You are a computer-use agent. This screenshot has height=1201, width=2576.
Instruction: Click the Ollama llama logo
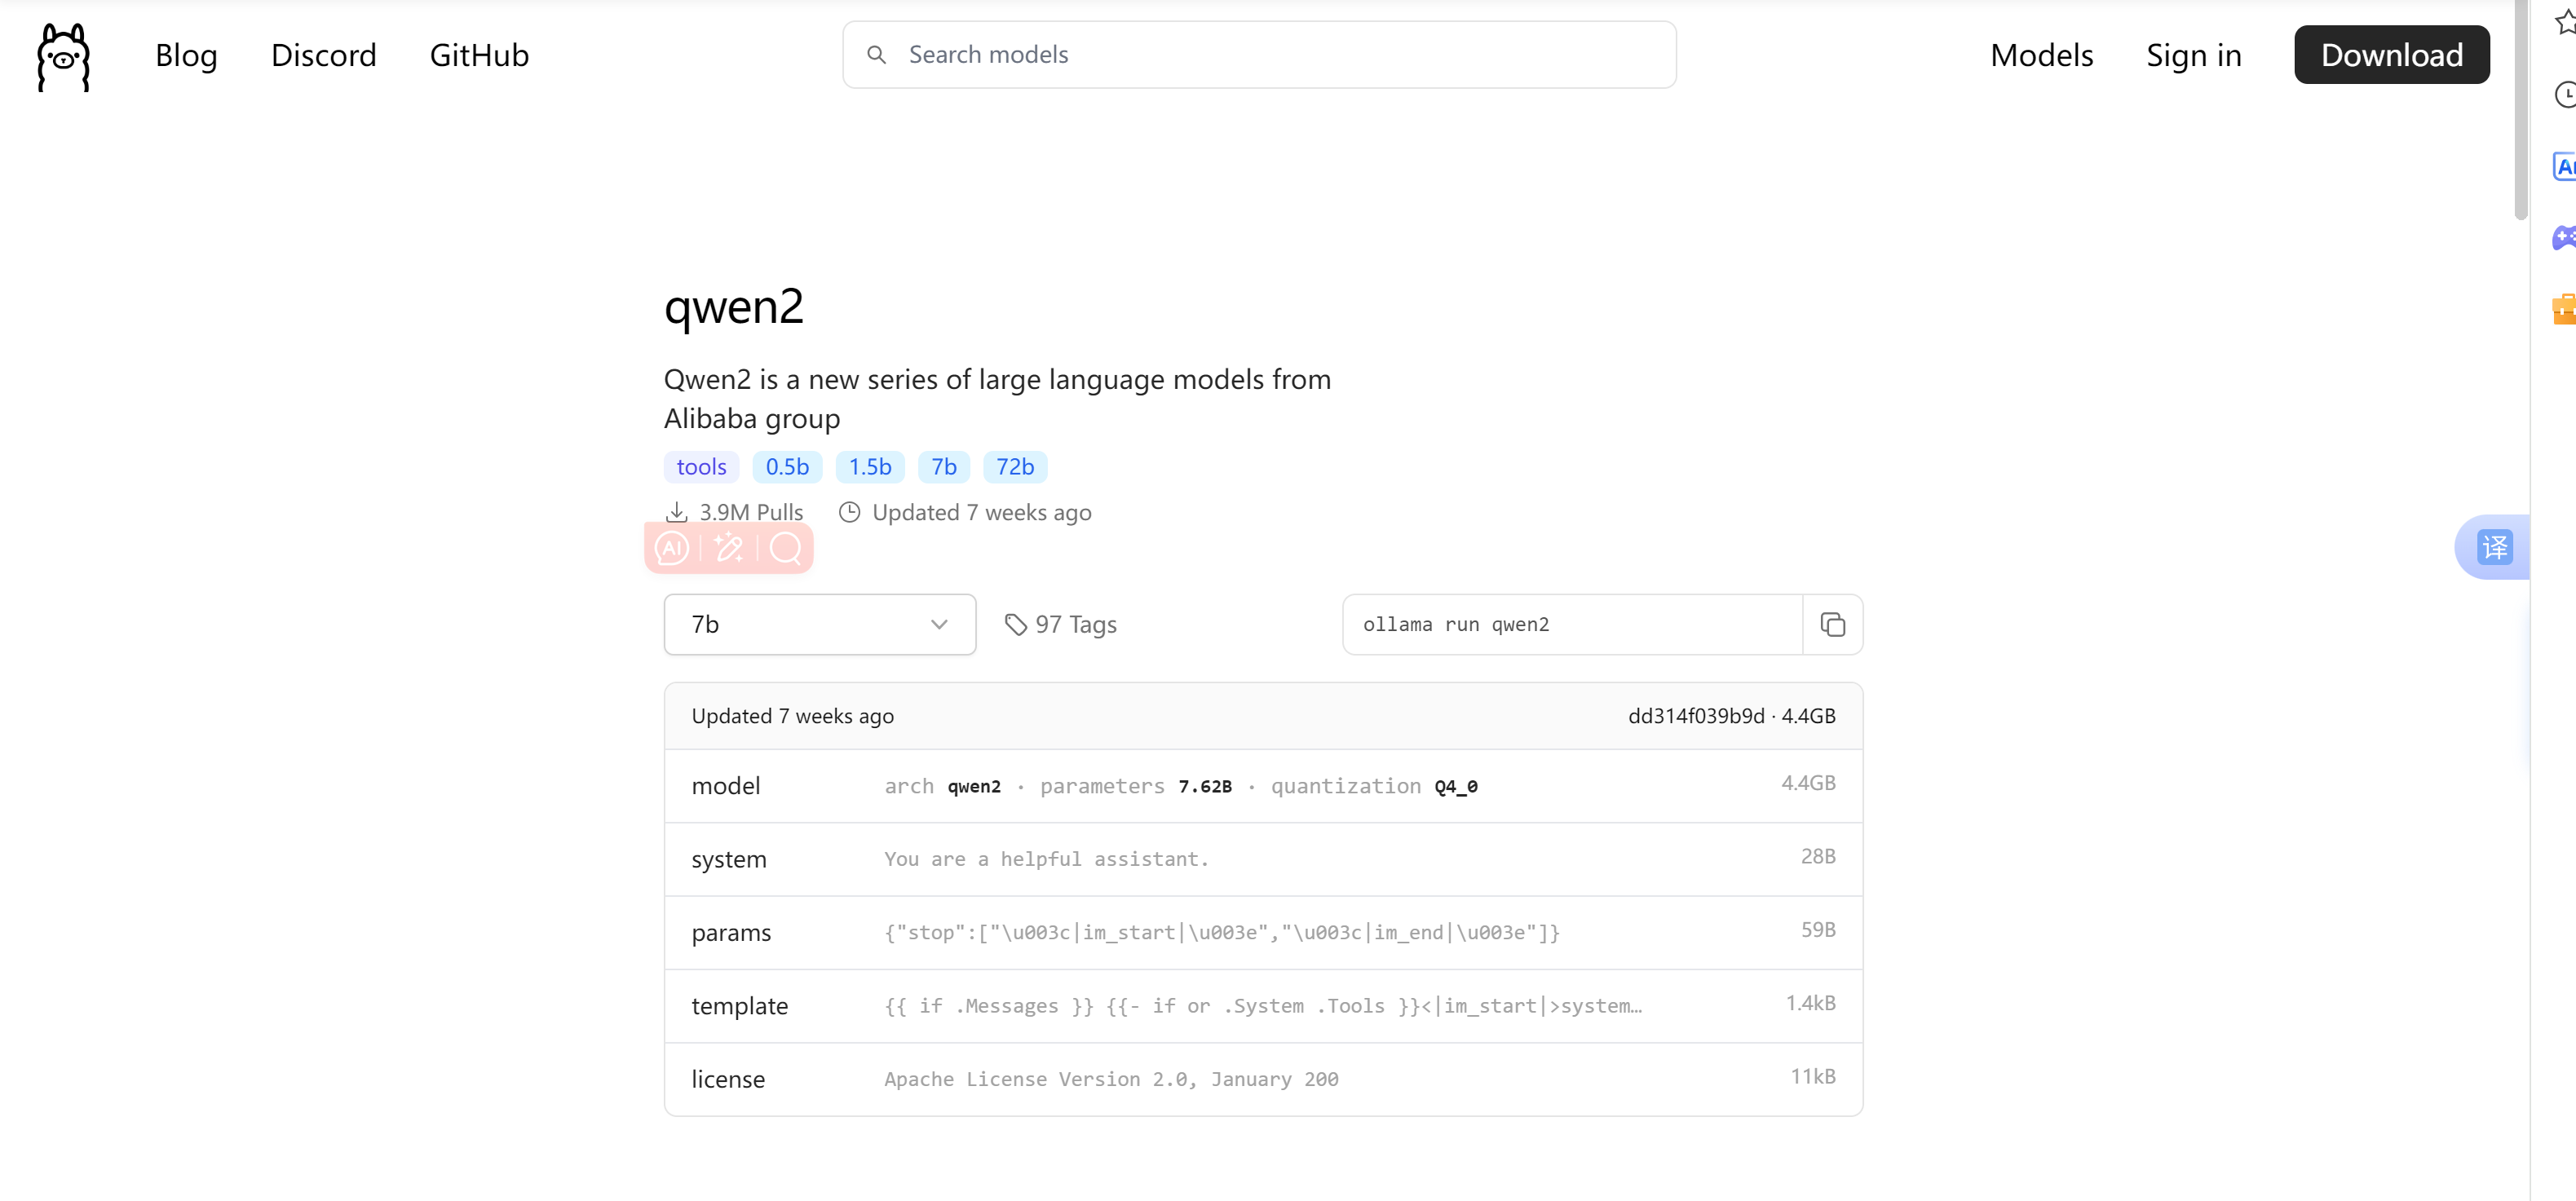63,56
